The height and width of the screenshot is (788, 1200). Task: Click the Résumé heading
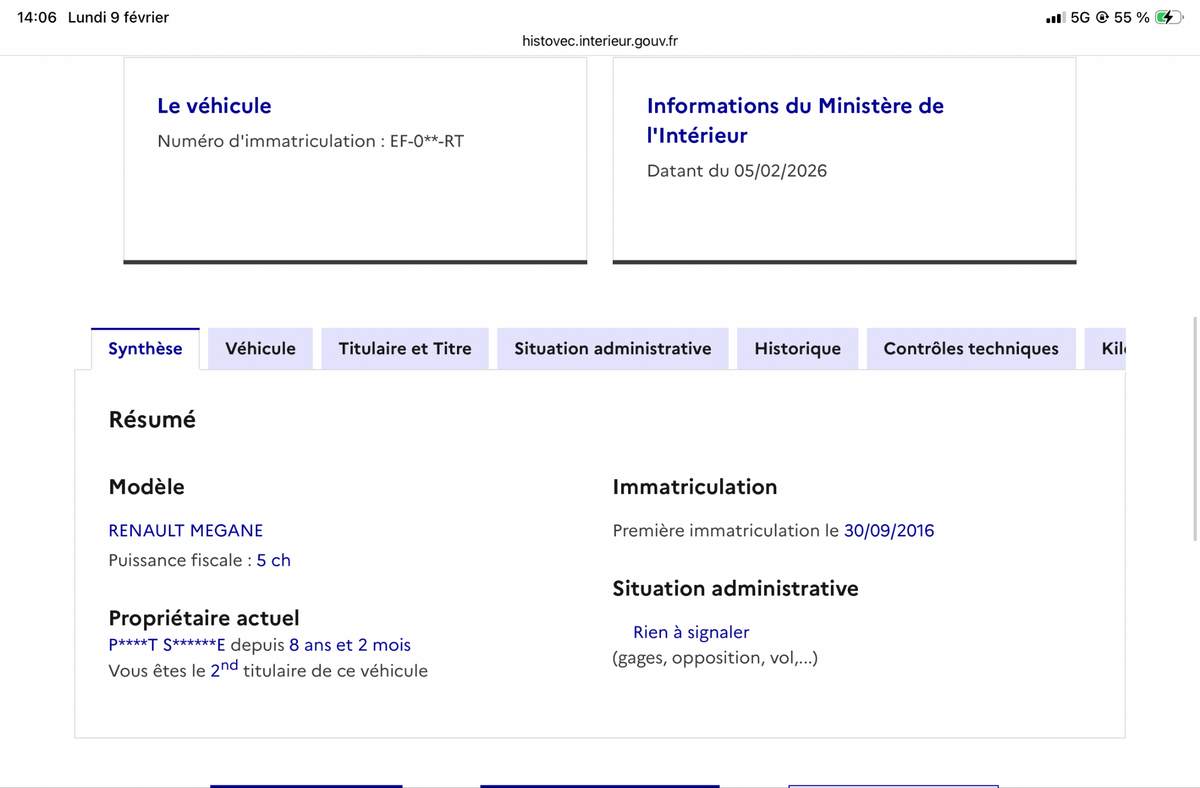(152, 420)
